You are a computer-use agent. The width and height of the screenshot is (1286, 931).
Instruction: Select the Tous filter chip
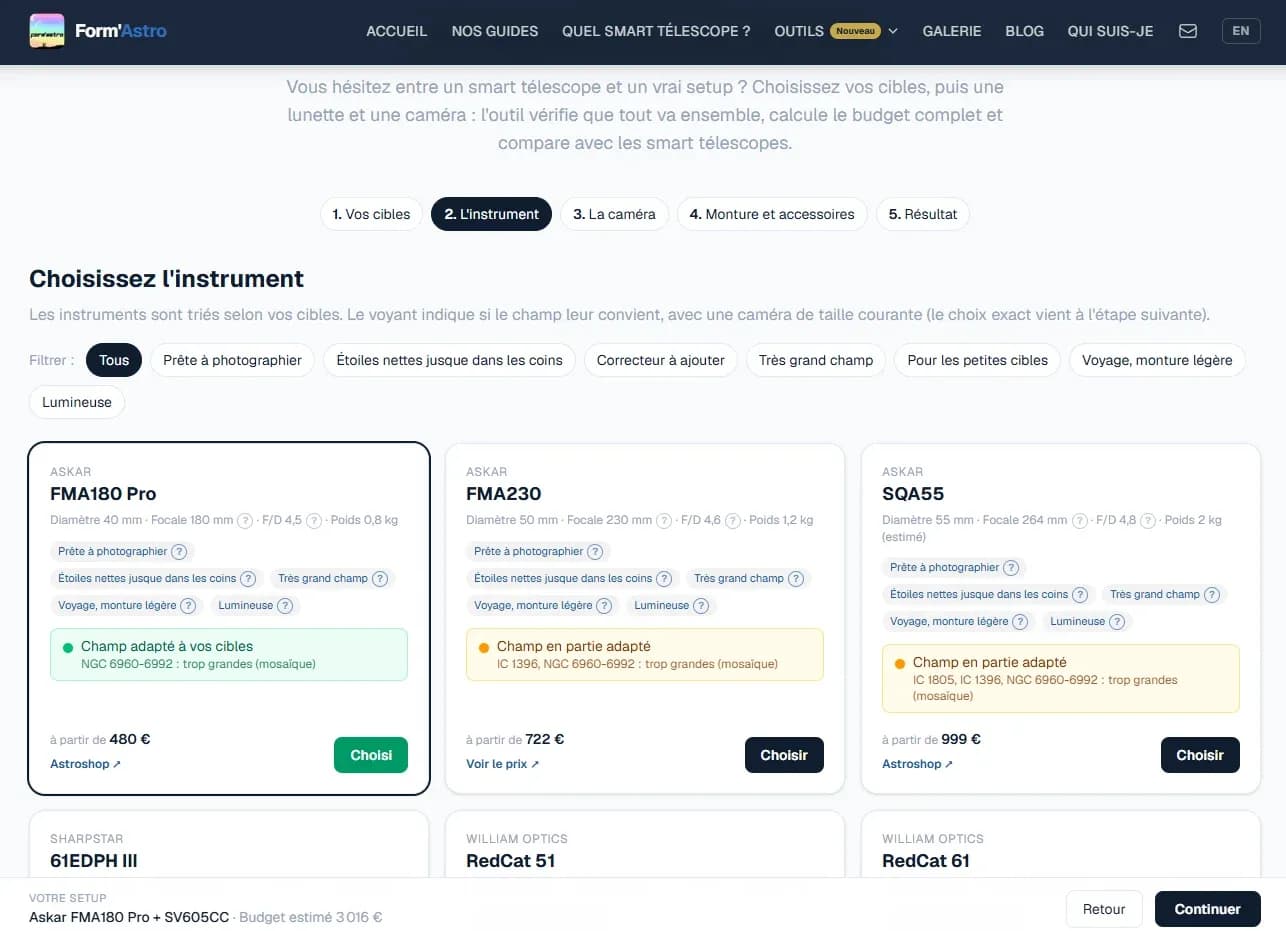click(x=114, y=360)
